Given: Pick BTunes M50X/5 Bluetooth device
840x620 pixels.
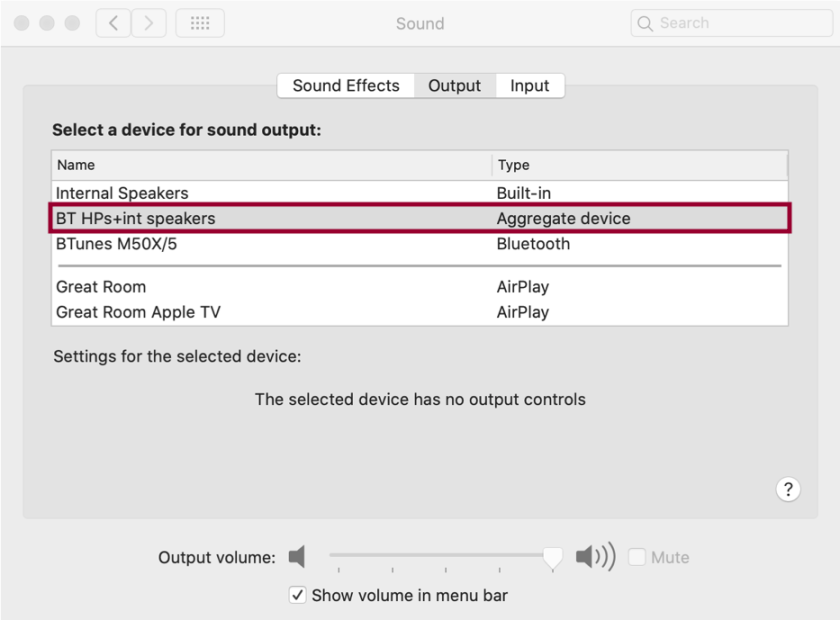Looking at the screenshot, I should click(117, 244).
